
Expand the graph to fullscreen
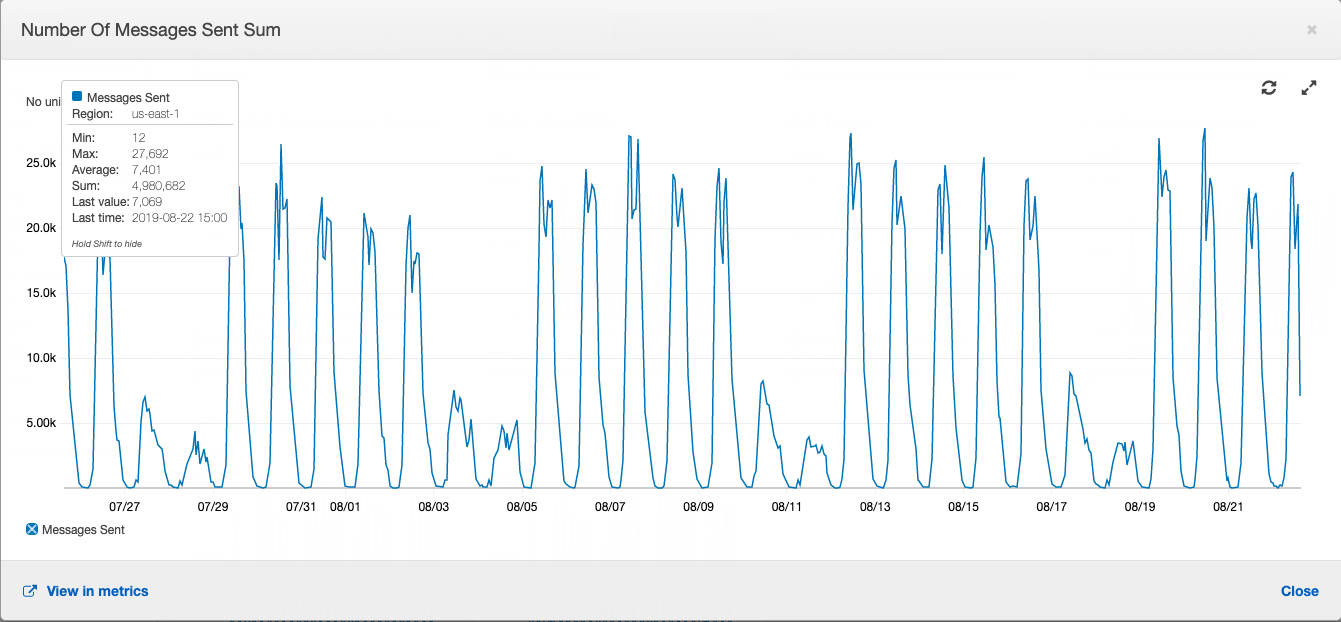pos(1308,88)
